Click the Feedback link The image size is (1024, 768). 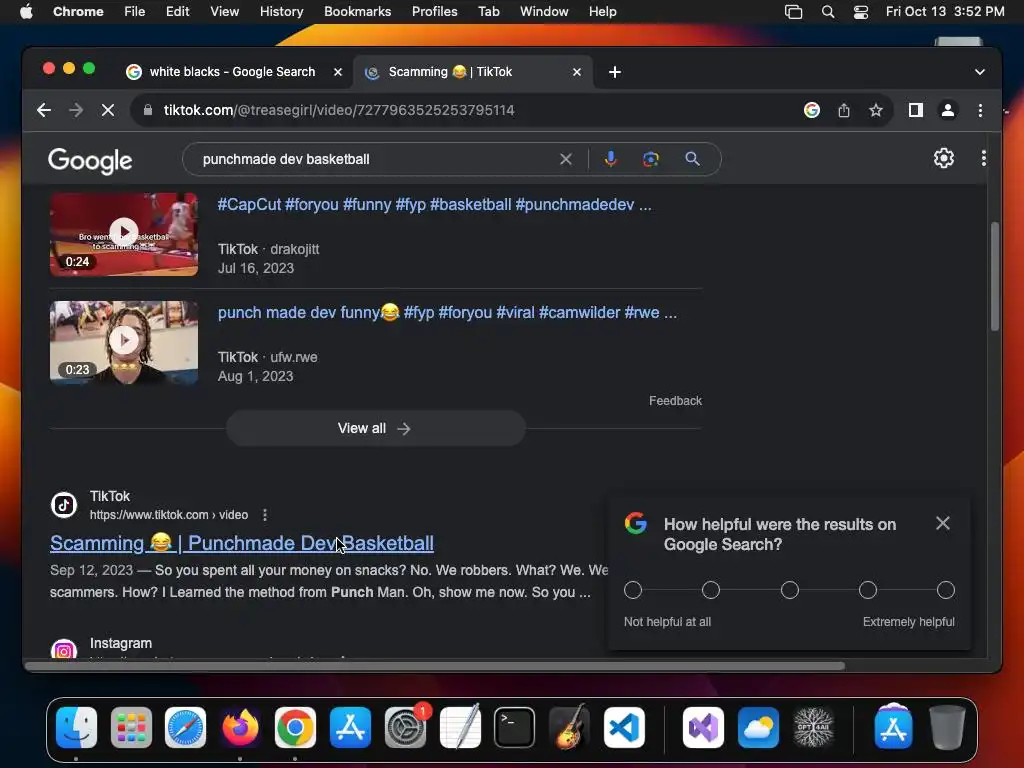coord(675,400)
